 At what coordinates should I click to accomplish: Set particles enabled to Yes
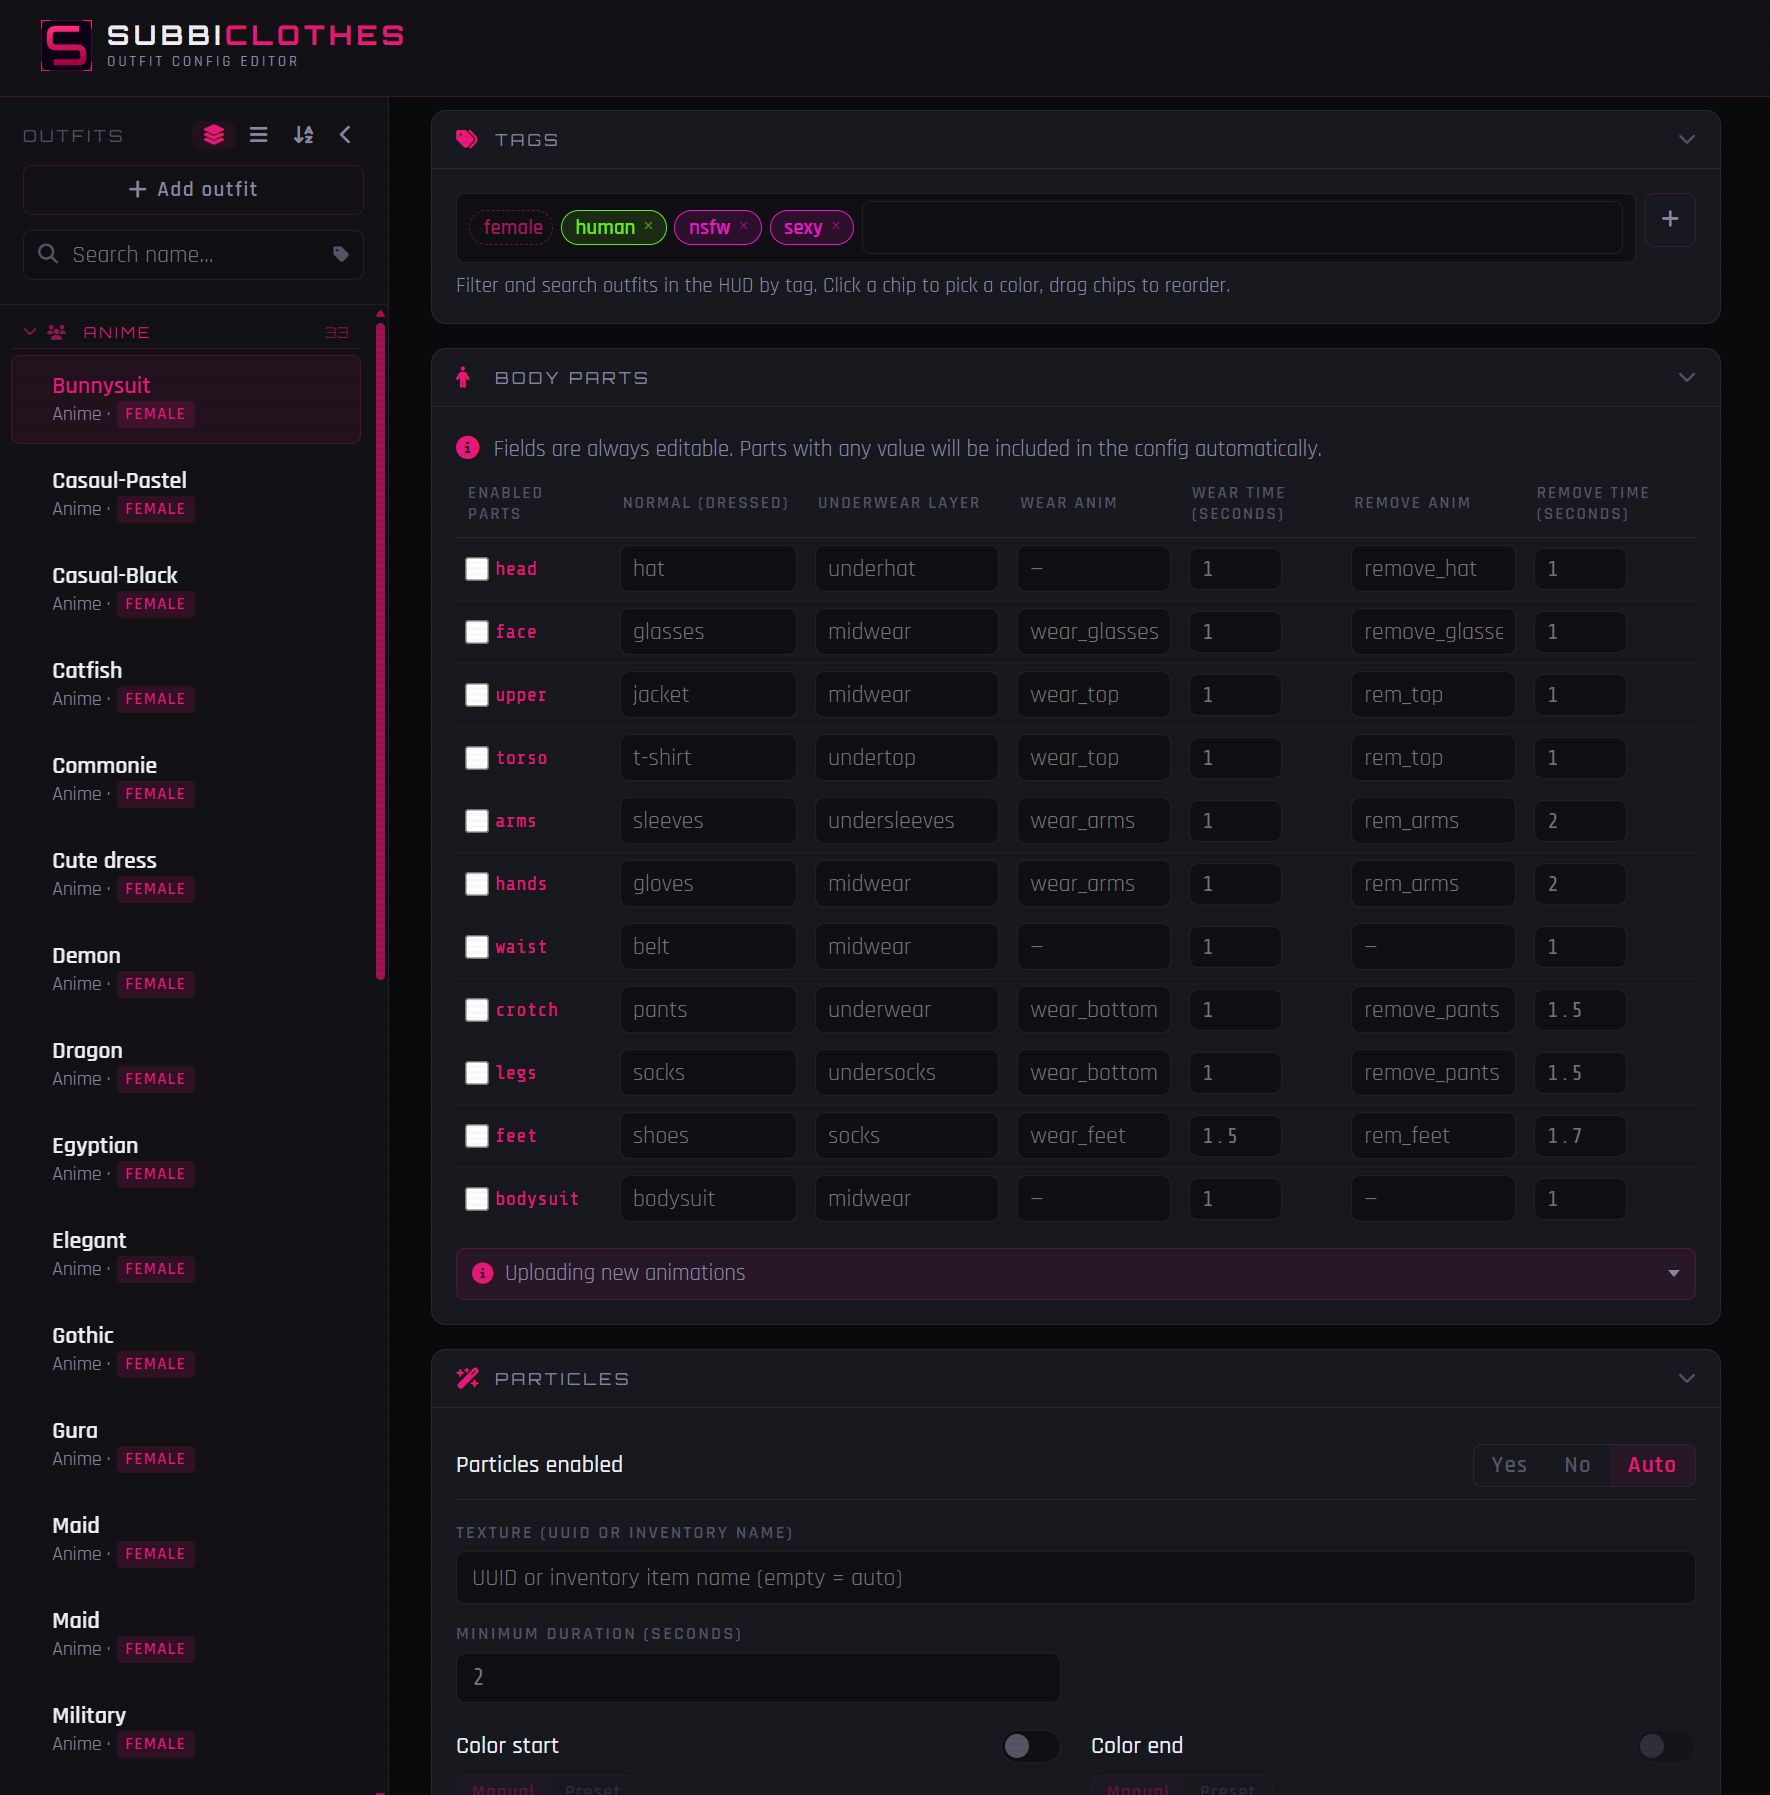click(1509, 1465)
